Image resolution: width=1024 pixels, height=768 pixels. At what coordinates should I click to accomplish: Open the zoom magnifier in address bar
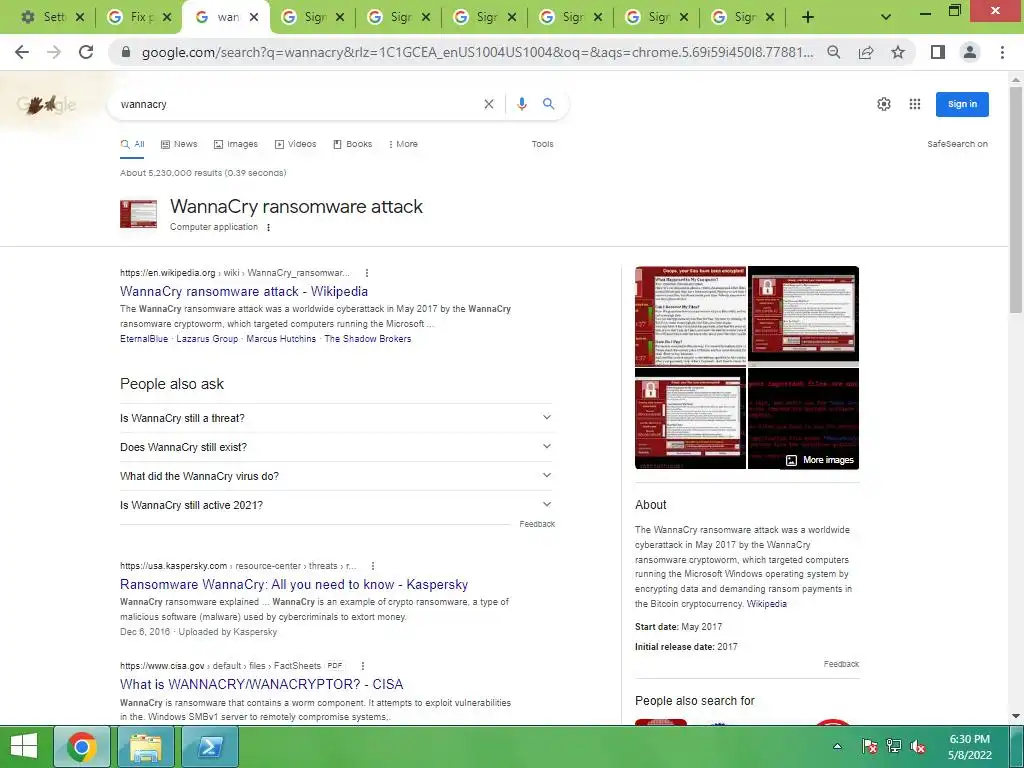point(834,52)
